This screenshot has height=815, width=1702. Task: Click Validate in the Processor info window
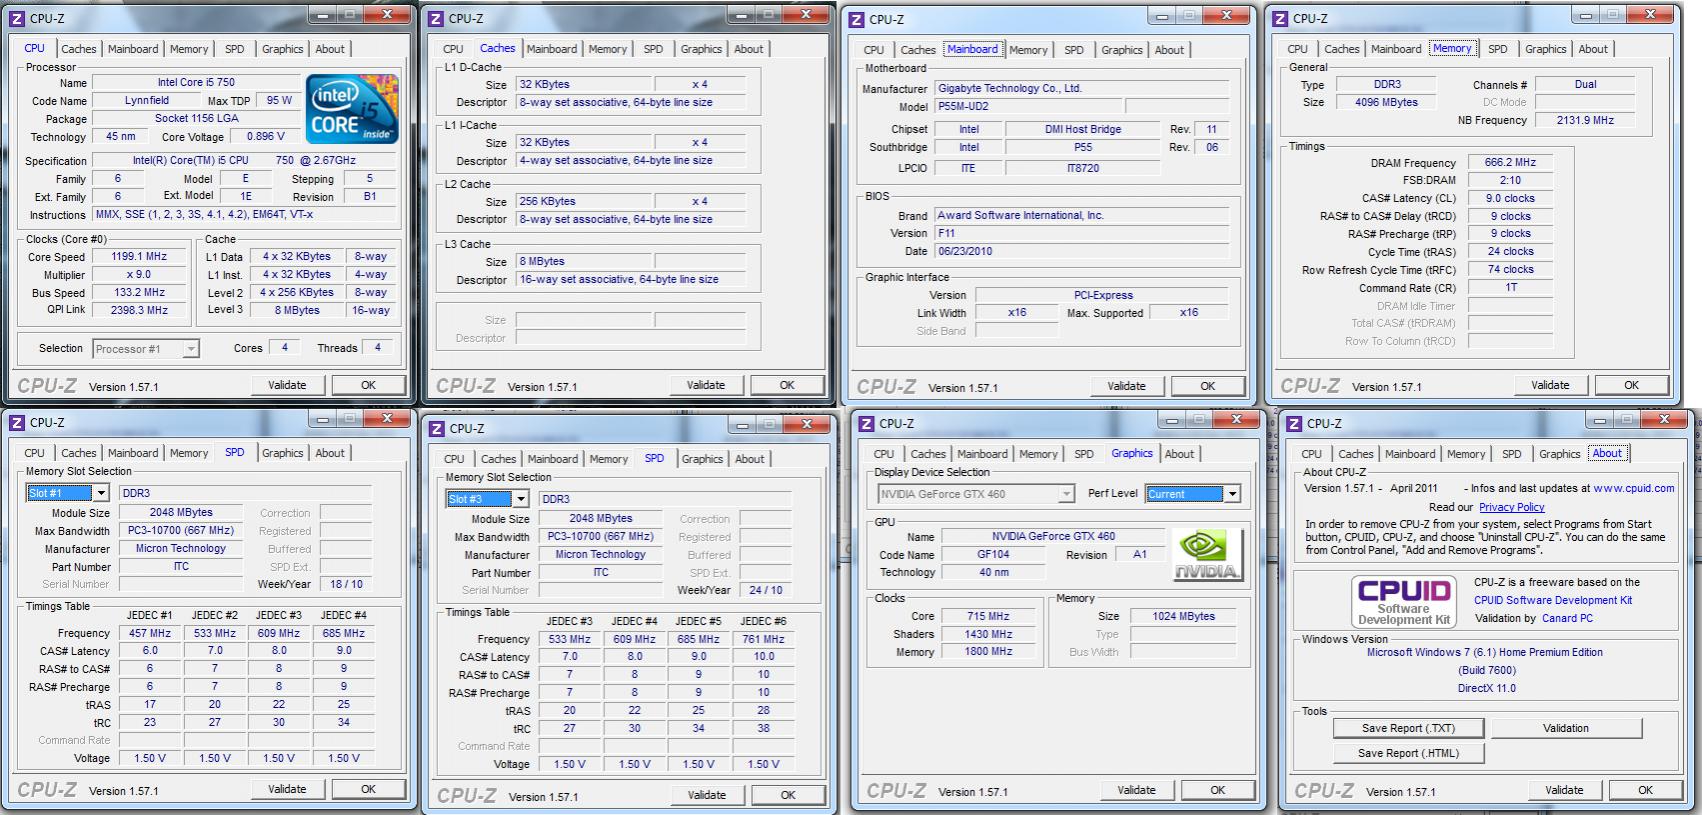click(x=287, y=385)
